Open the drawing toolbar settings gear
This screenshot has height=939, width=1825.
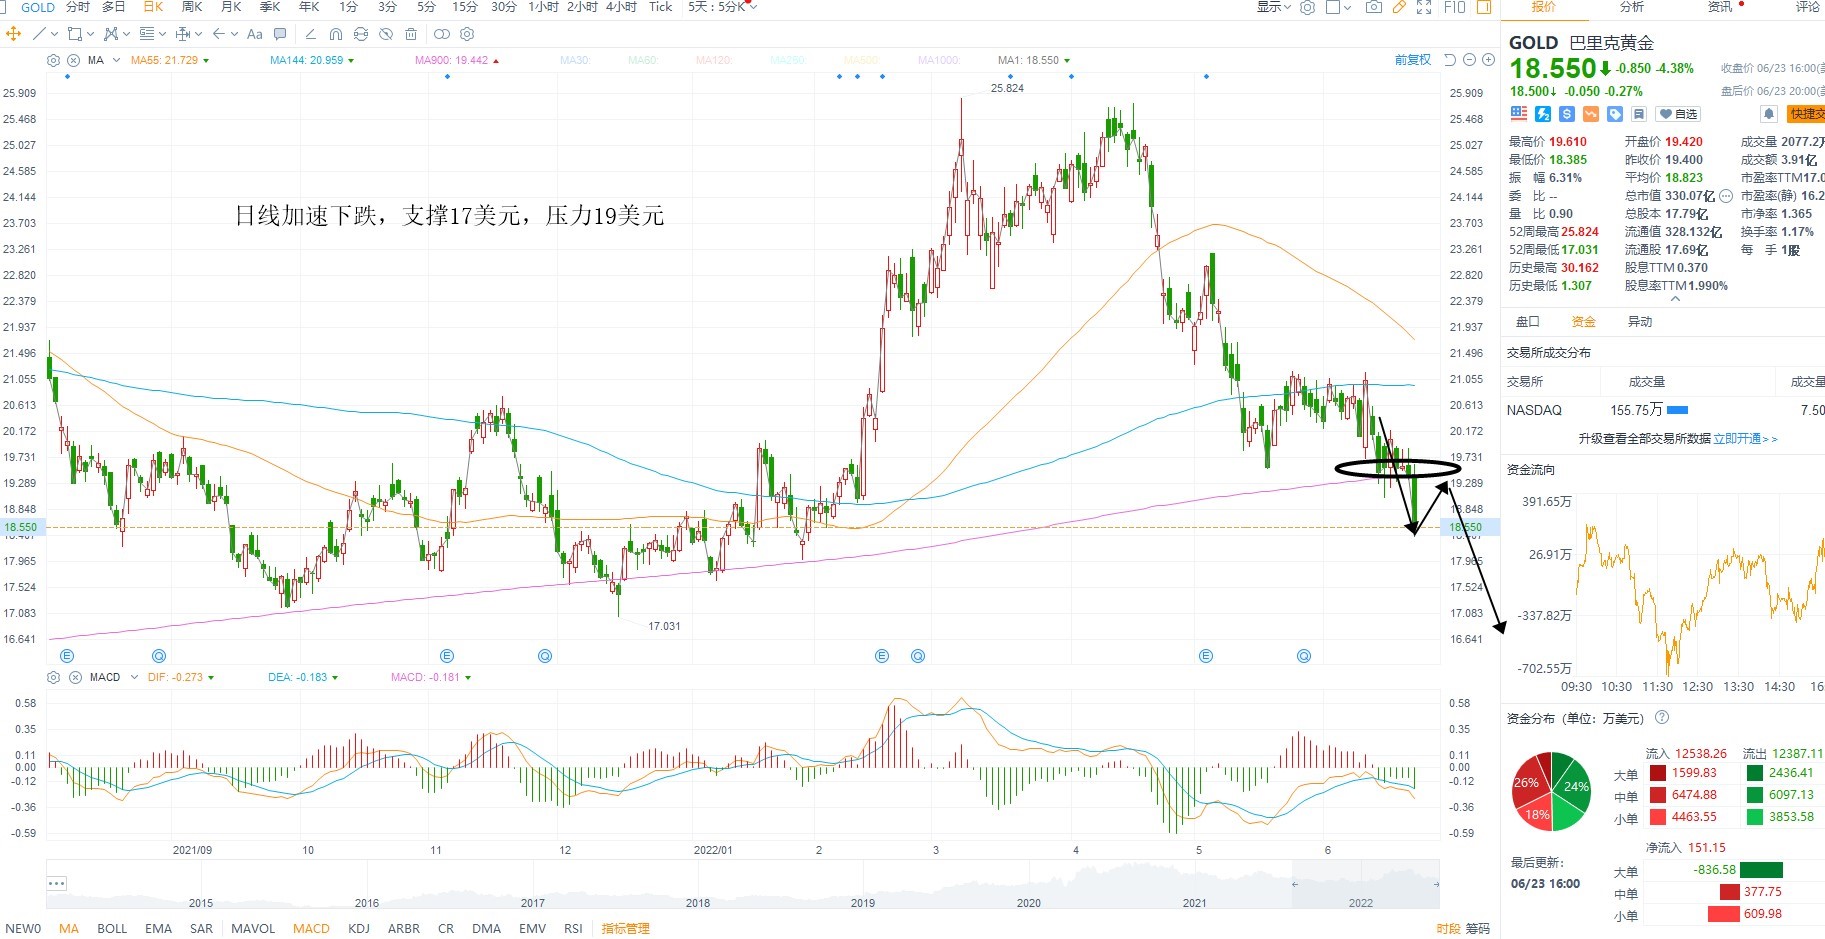(467, 34)
